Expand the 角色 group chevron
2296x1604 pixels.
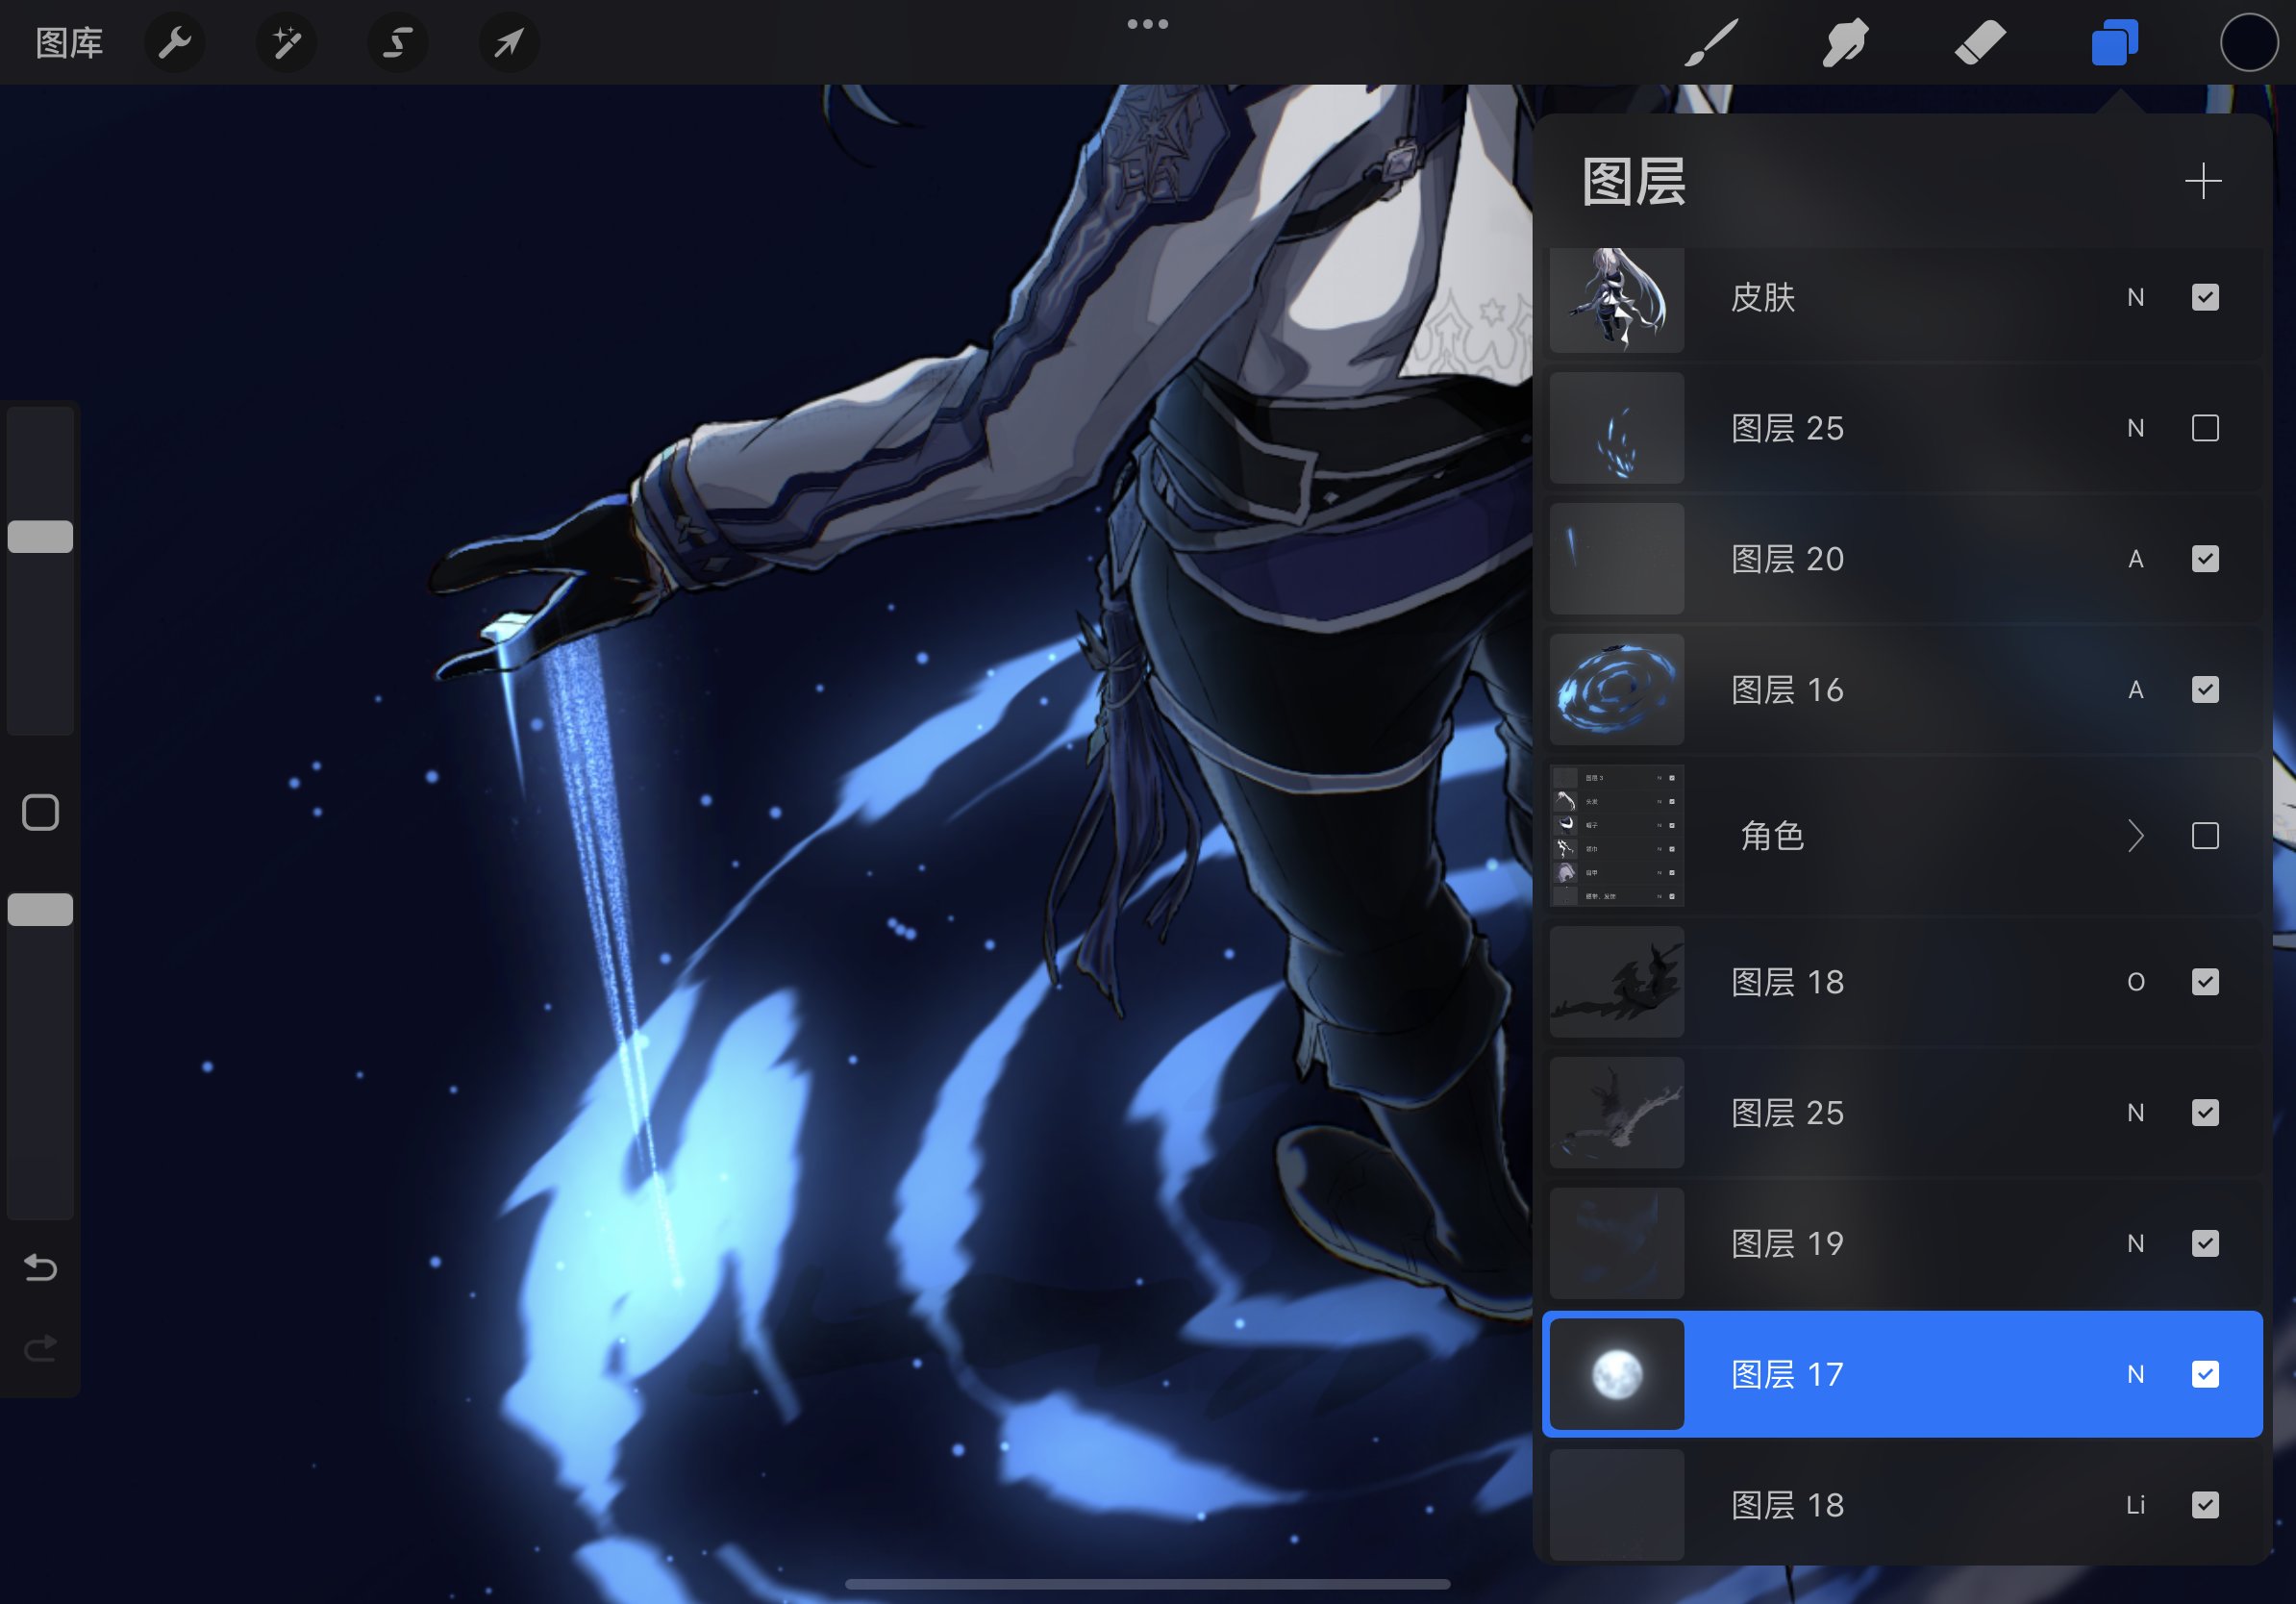(x=2136, y=836)
